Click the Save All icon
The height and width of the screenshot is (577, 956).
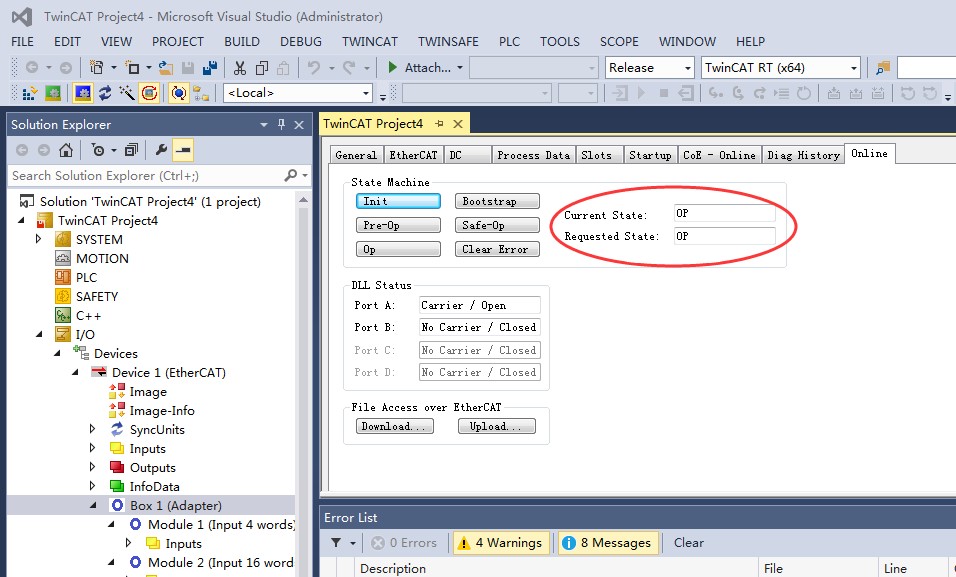point(210,67)
